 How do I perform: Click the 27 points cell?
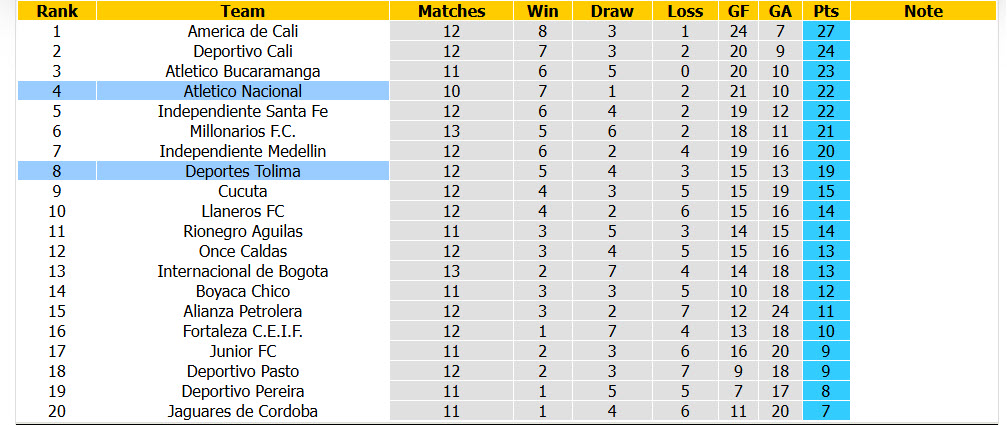click(826, 31)
